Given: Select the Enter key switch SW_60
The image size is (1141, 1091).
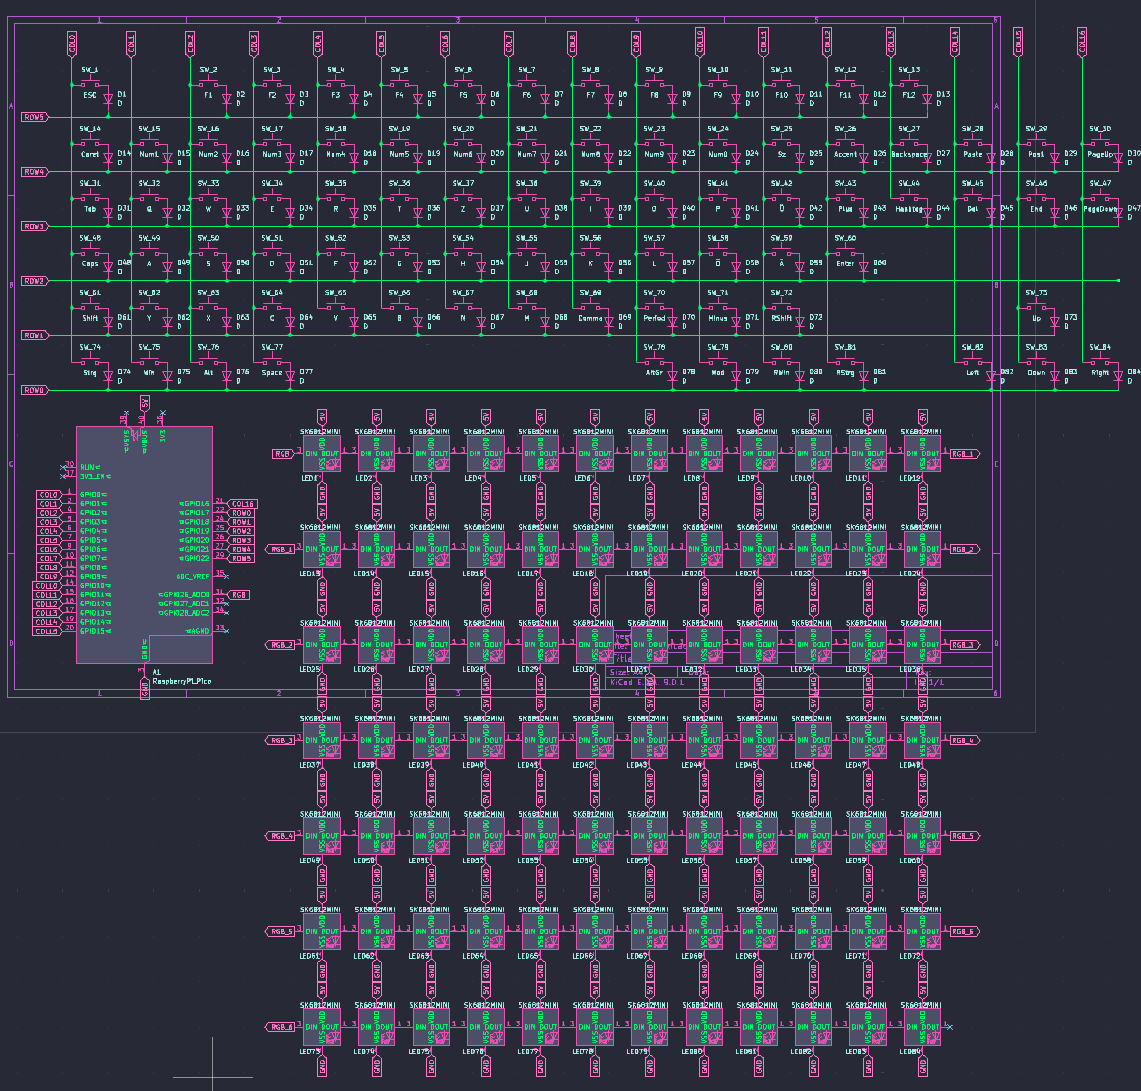Looking at the screenshot, I should [x=846, y=252].
